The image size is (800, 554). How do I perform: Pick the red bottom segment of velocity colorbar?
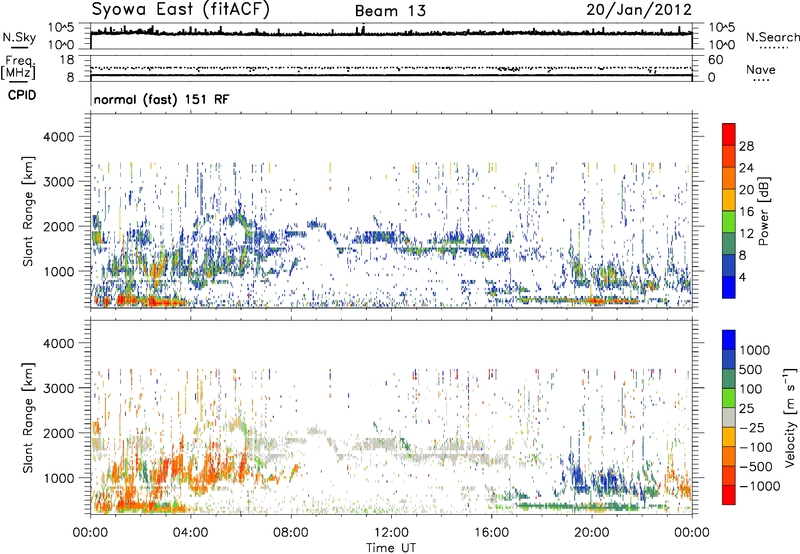729,495
